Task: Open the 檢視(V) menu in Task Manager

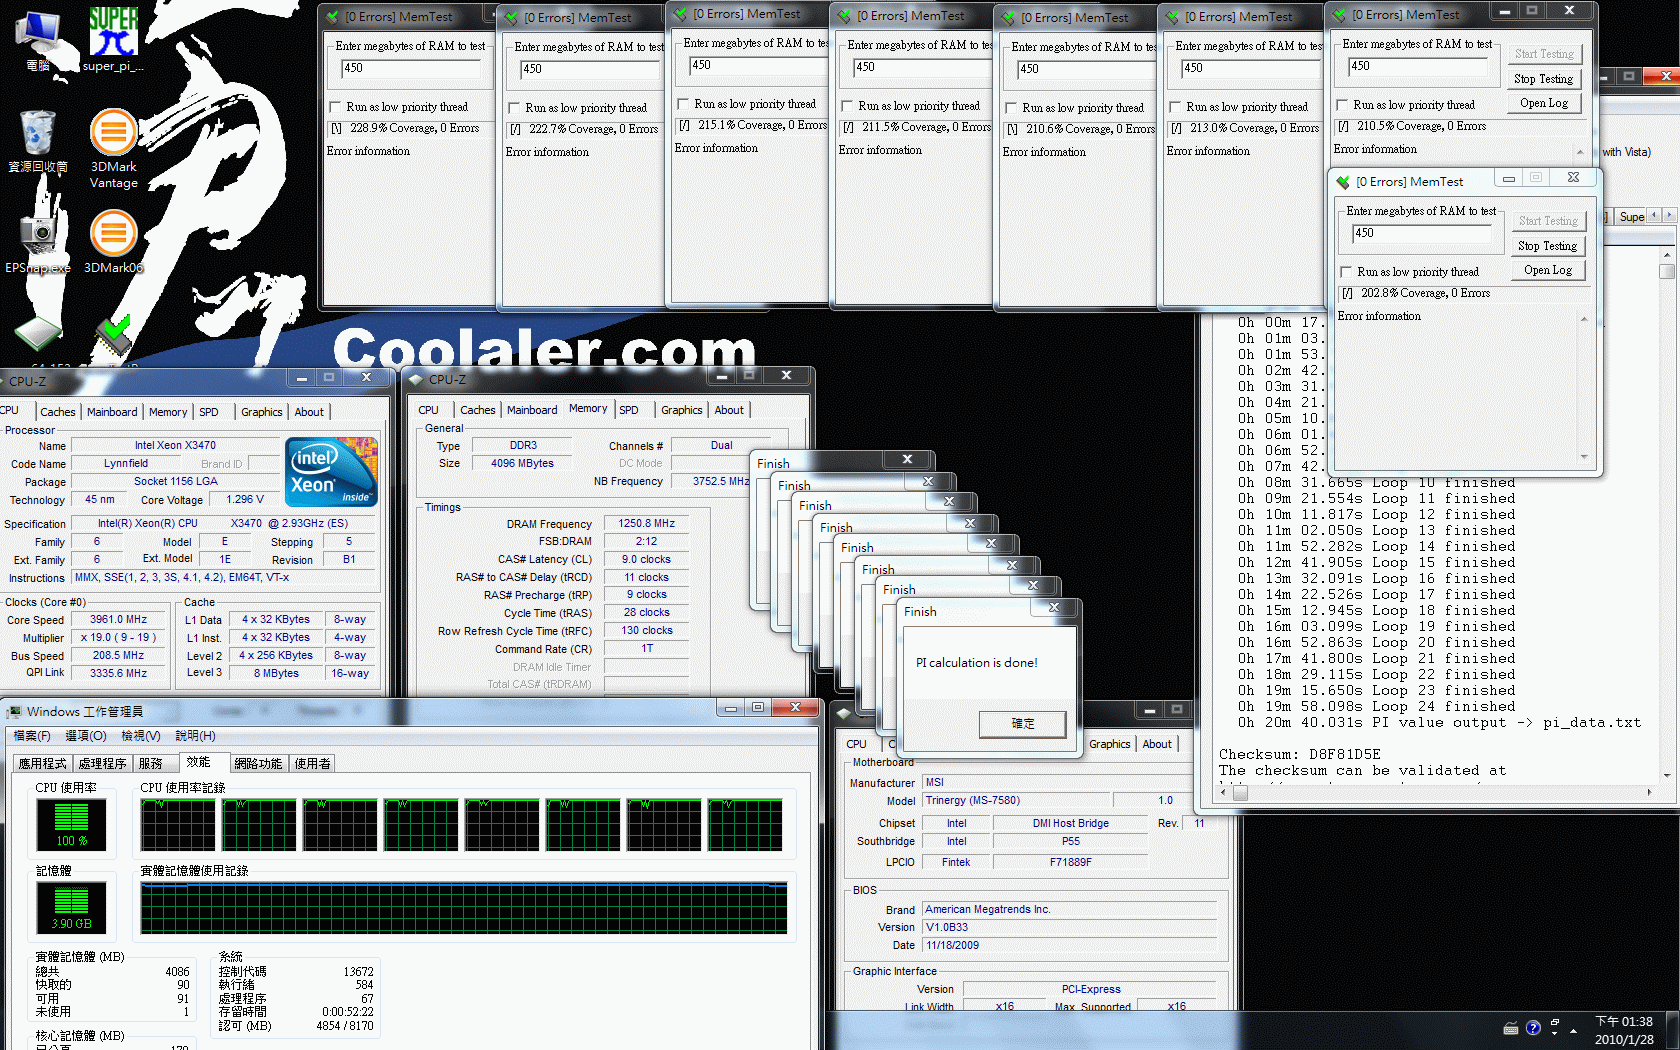Action: 141,736
